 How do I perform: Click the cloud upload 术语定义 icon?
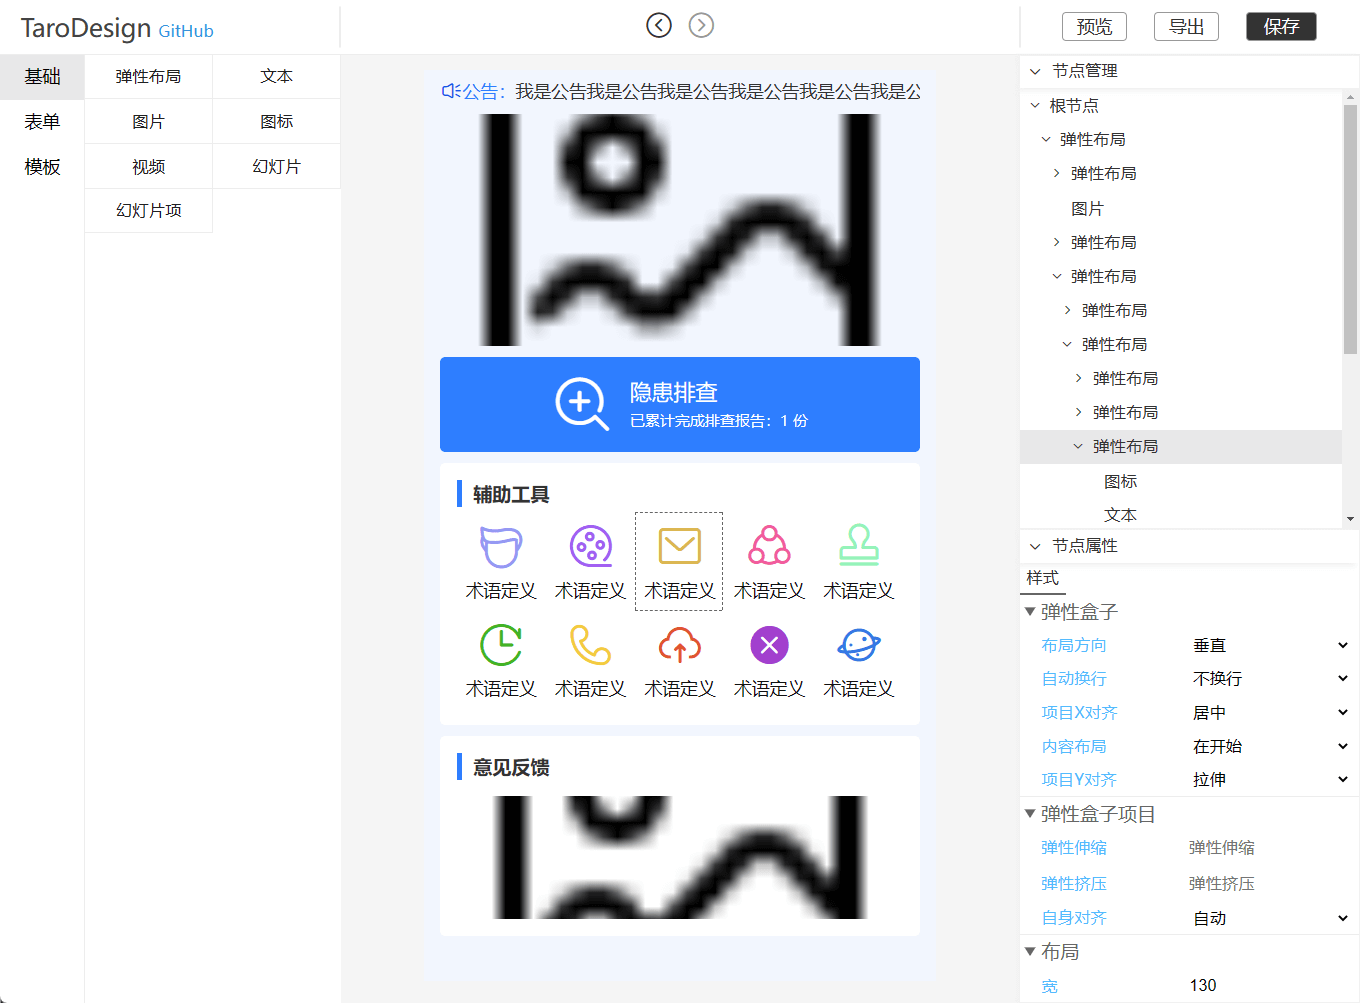pyautogui.click(x=679, y=645)
